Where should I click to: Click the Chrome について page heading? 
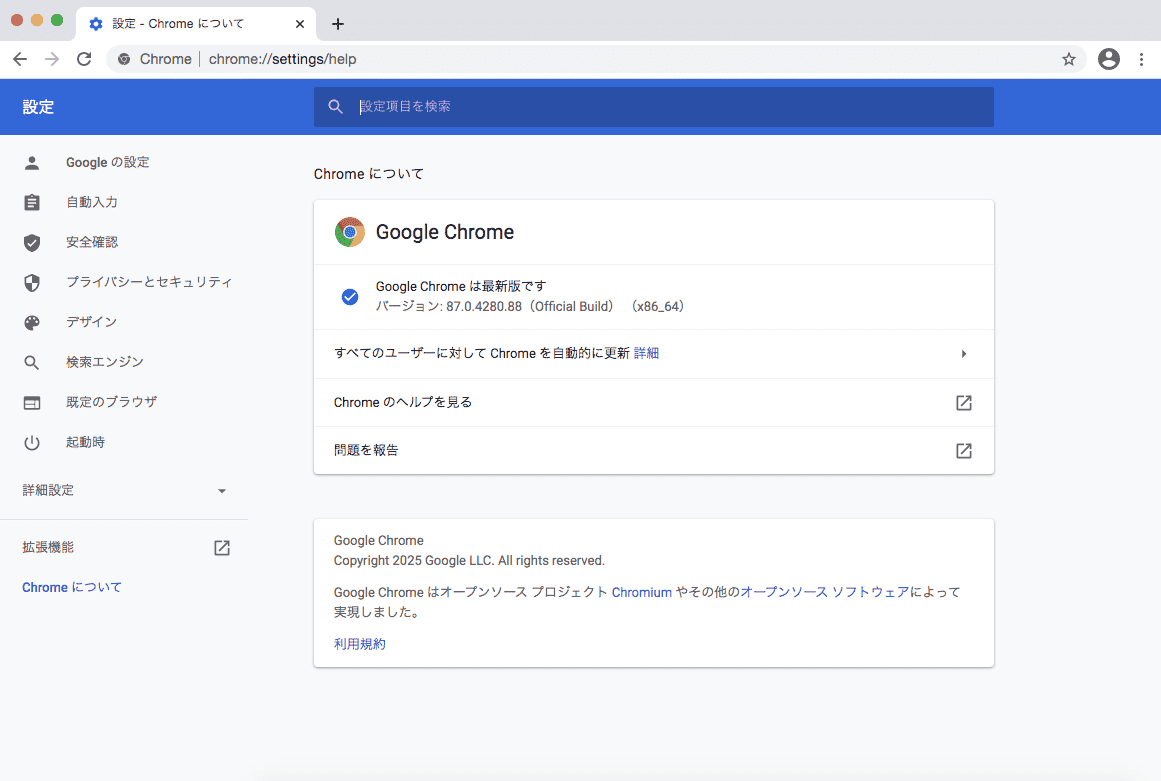[369, 174]
